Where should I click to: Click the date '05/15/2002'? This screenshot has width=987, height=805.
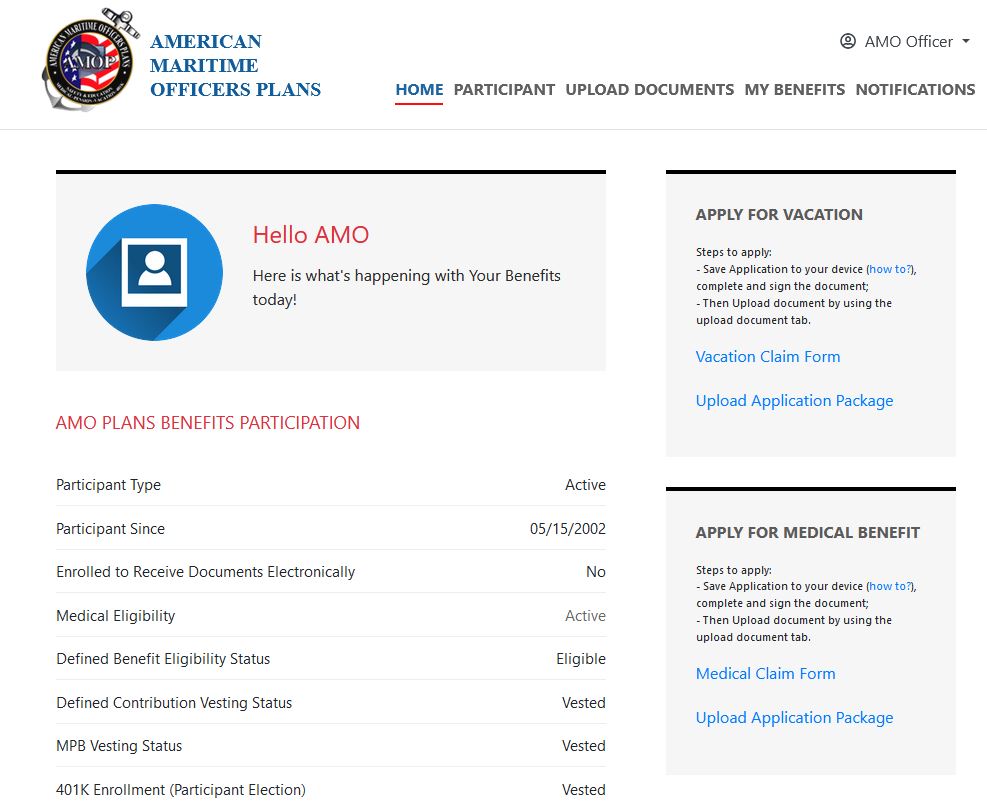[568, 529]
